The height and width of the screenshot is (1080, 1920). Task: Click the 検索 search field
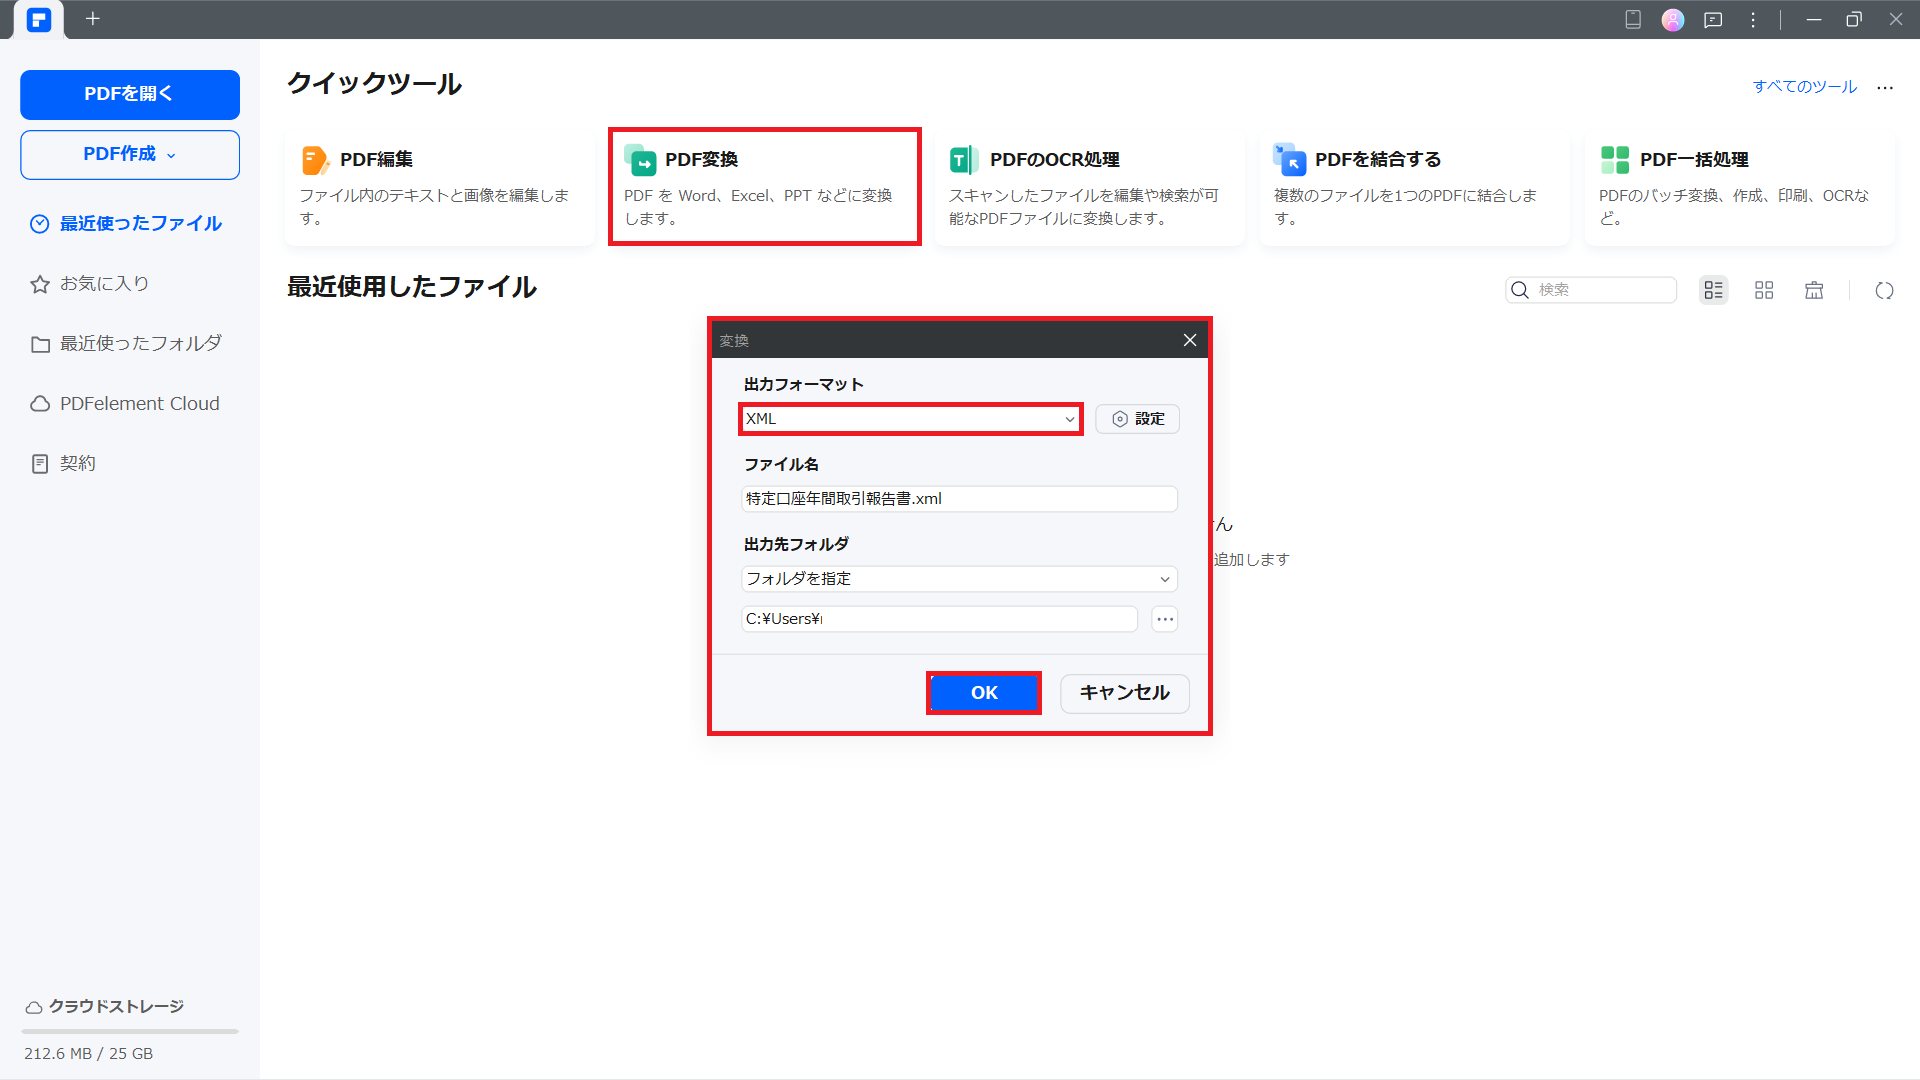(1591, 290)
